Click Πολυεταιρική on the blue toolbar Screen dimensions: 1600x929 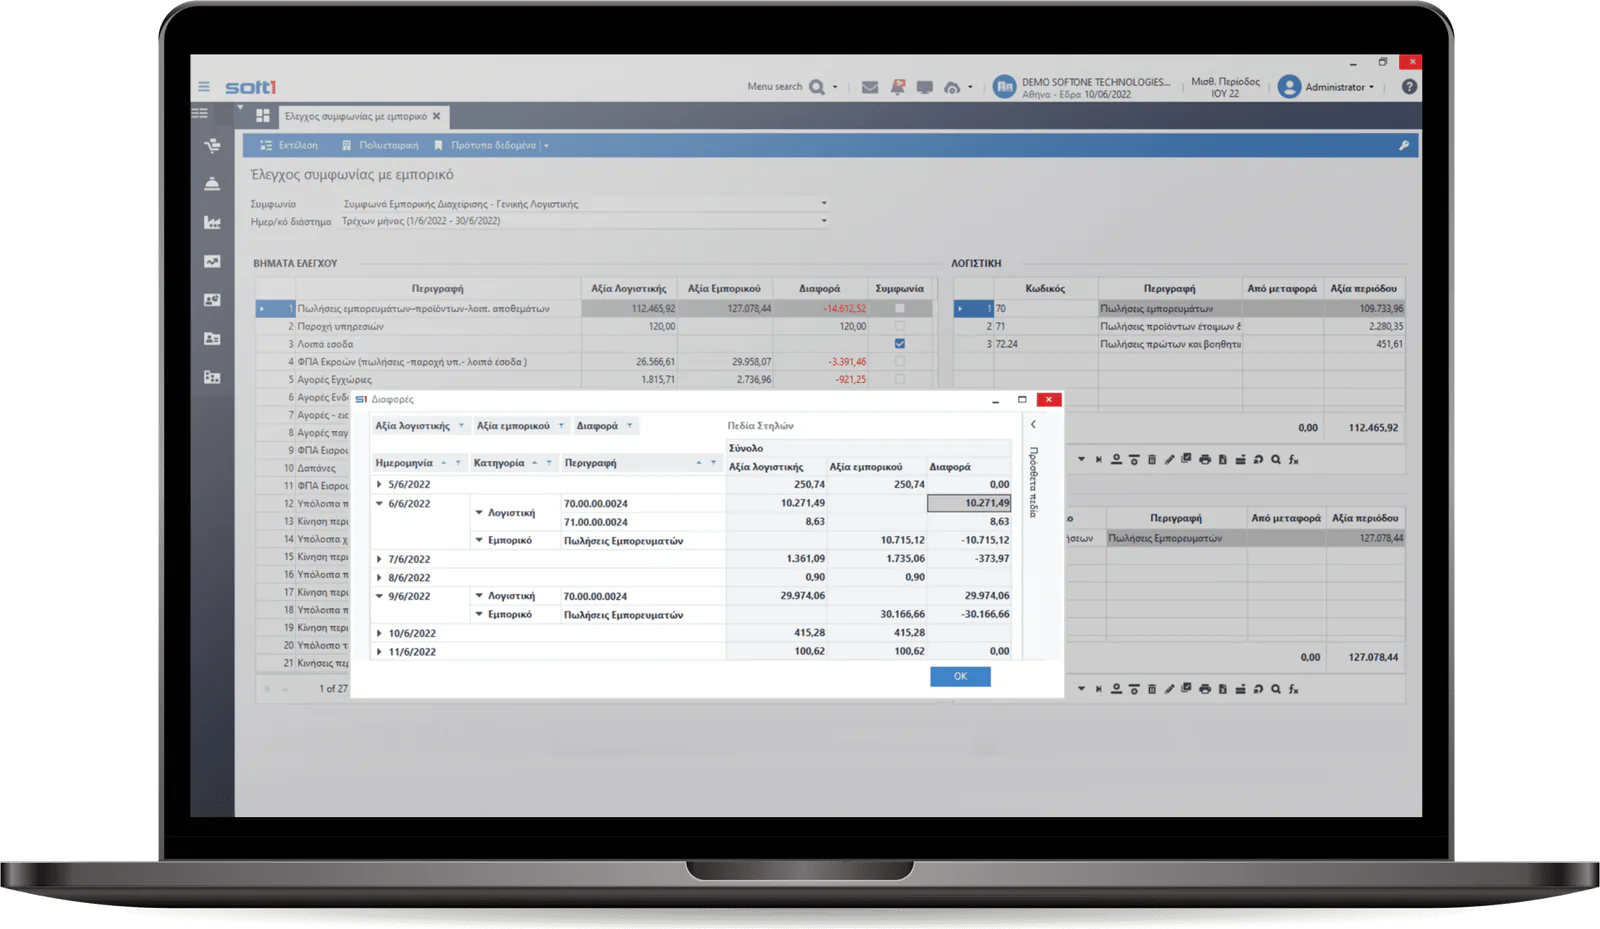(x=380, y=145)
